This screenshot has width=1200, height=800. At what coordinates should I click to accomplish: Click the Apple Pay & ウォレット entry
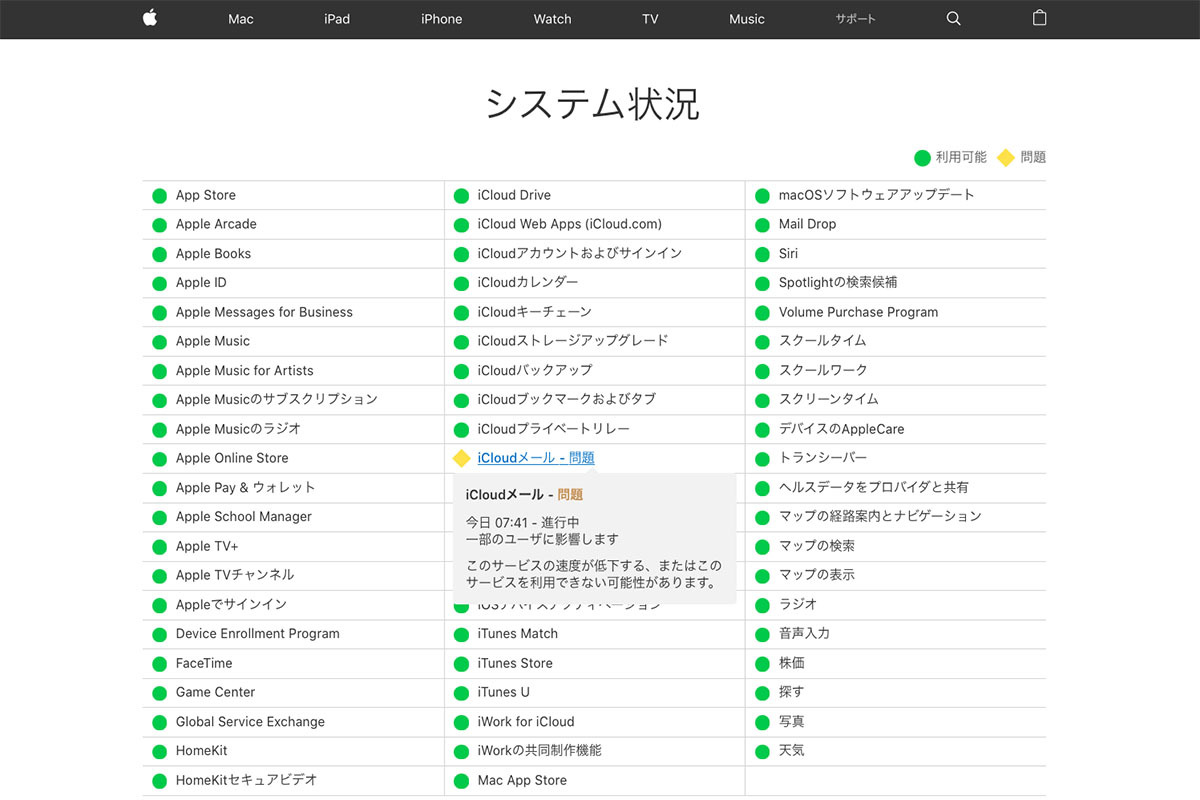(246, 487)
